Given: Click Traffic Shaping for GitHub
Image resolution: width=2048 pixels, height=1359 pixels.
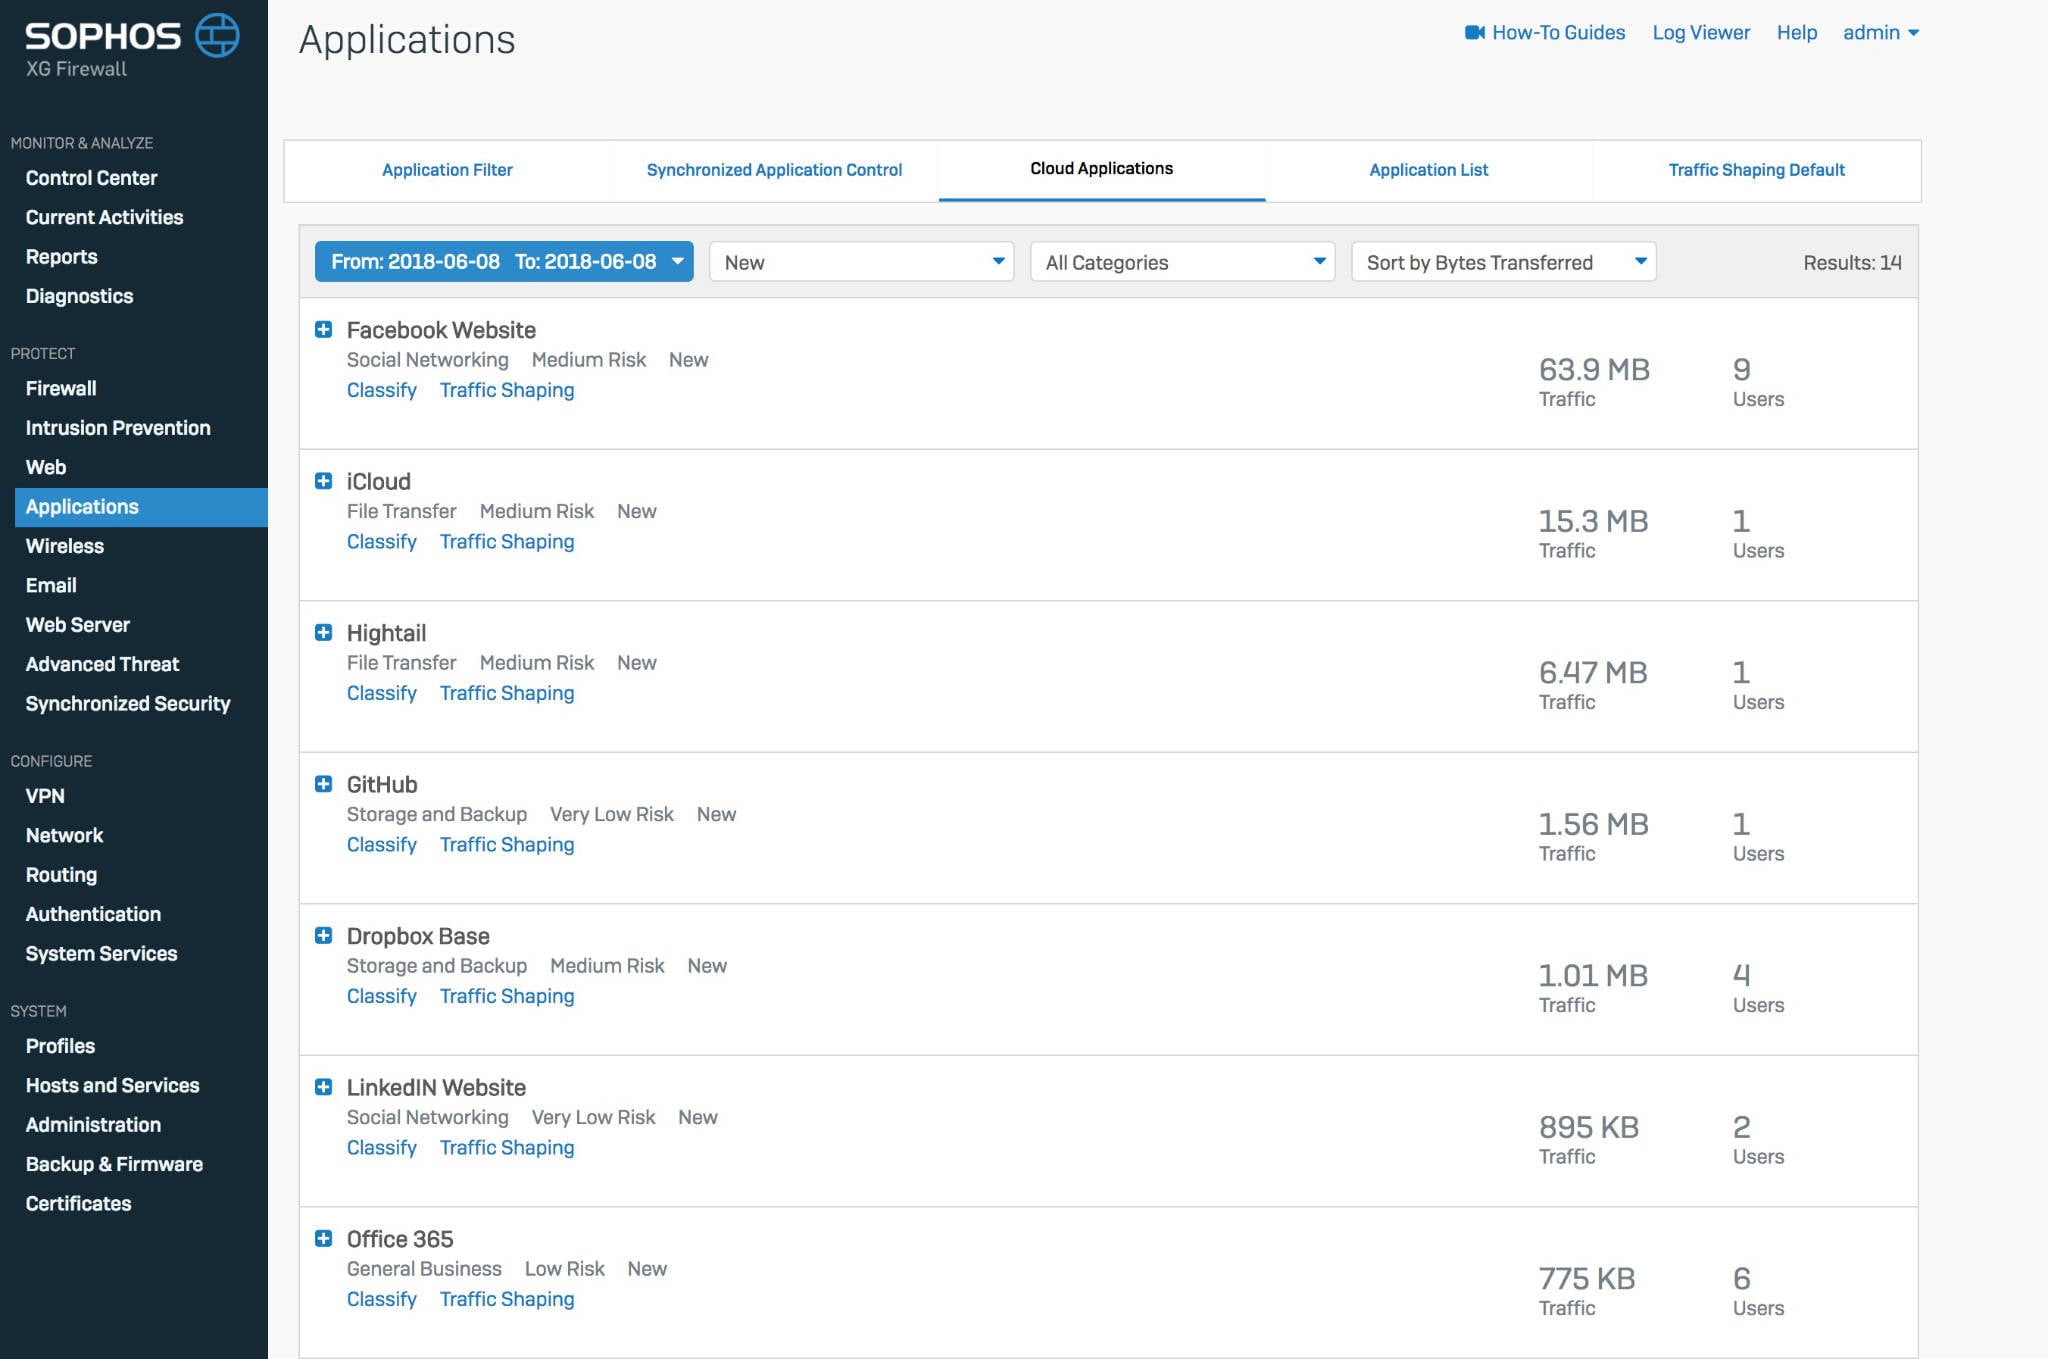Looking at the screenshot, I should (x=507, y=844).
